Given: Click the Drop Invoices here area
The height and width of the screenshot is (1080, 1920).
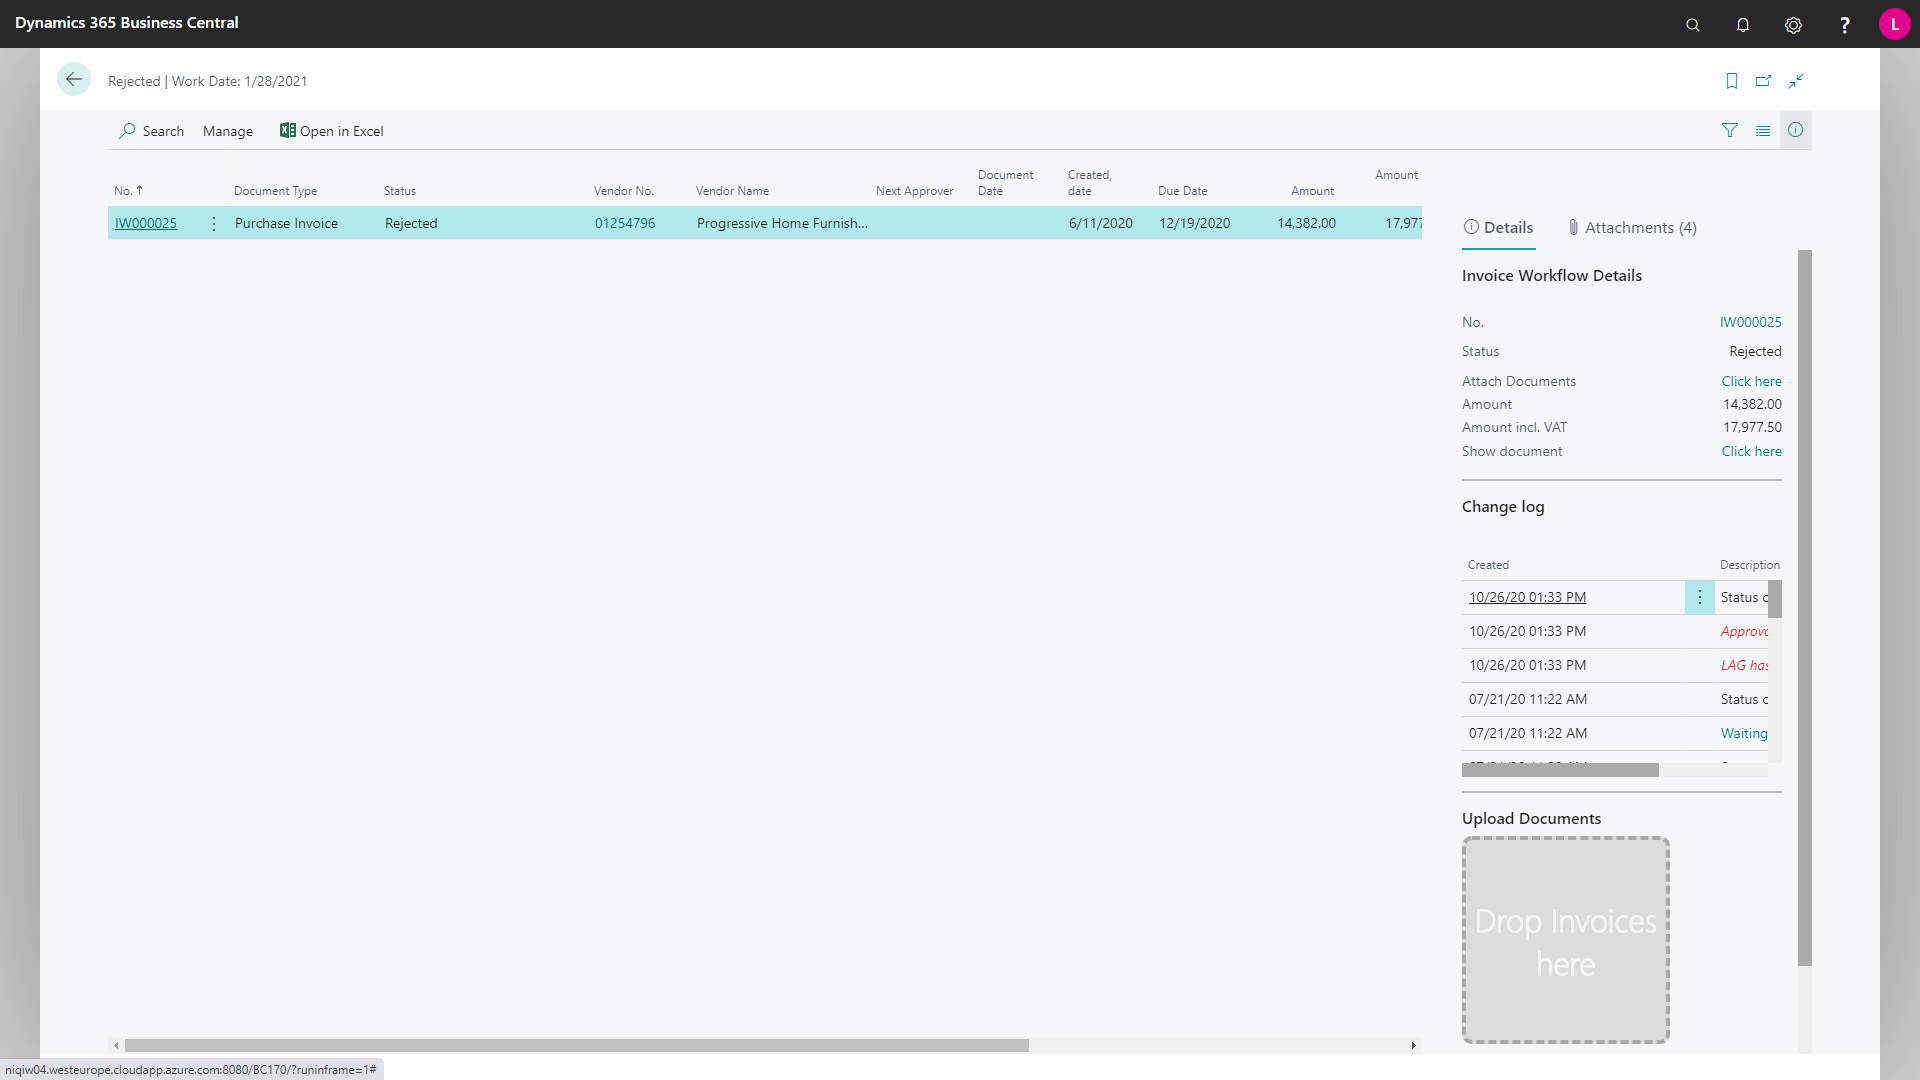Looking at the screenshot, I should point(1565,940).
